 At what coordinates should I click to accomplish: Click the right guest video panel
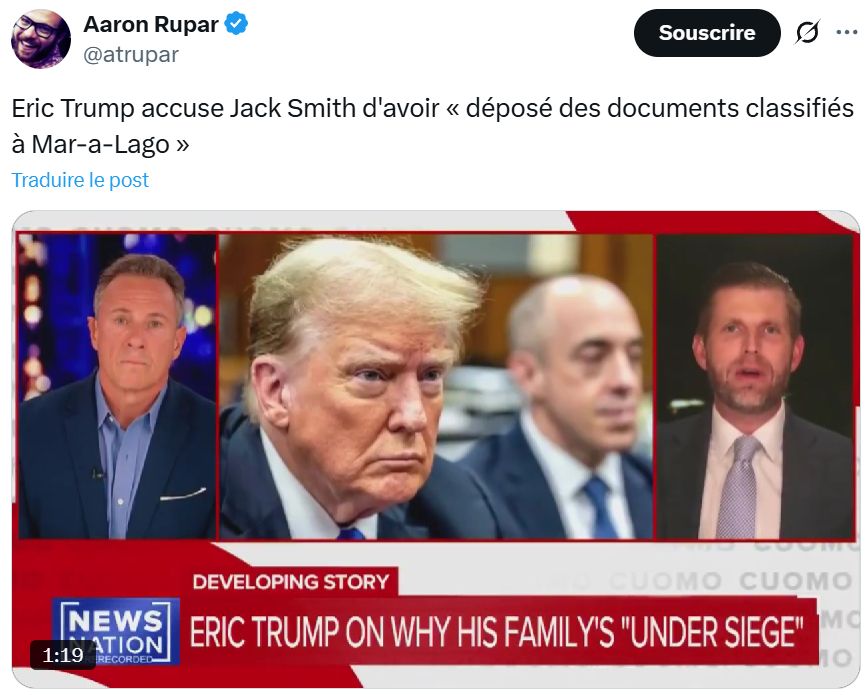click(755, 386)
